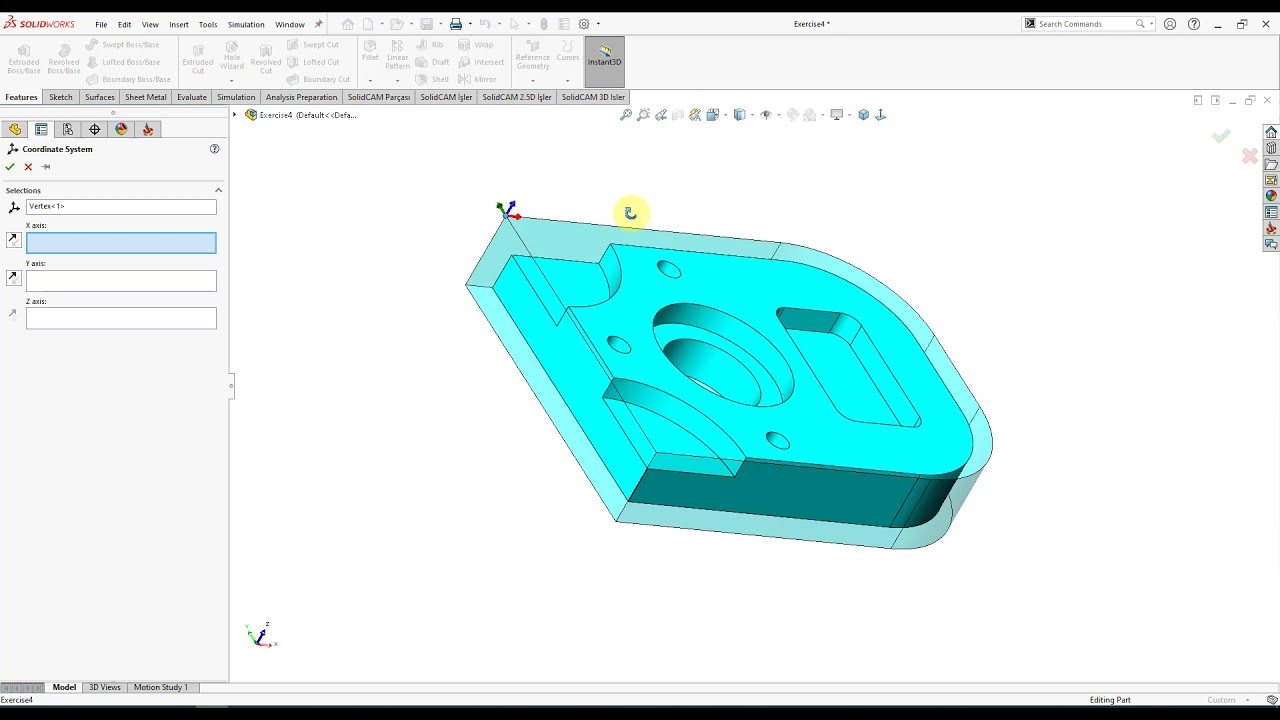Open Appearances task pane color-ball icon
The image size is (1280, 720).
click(x=1271, y=196)
